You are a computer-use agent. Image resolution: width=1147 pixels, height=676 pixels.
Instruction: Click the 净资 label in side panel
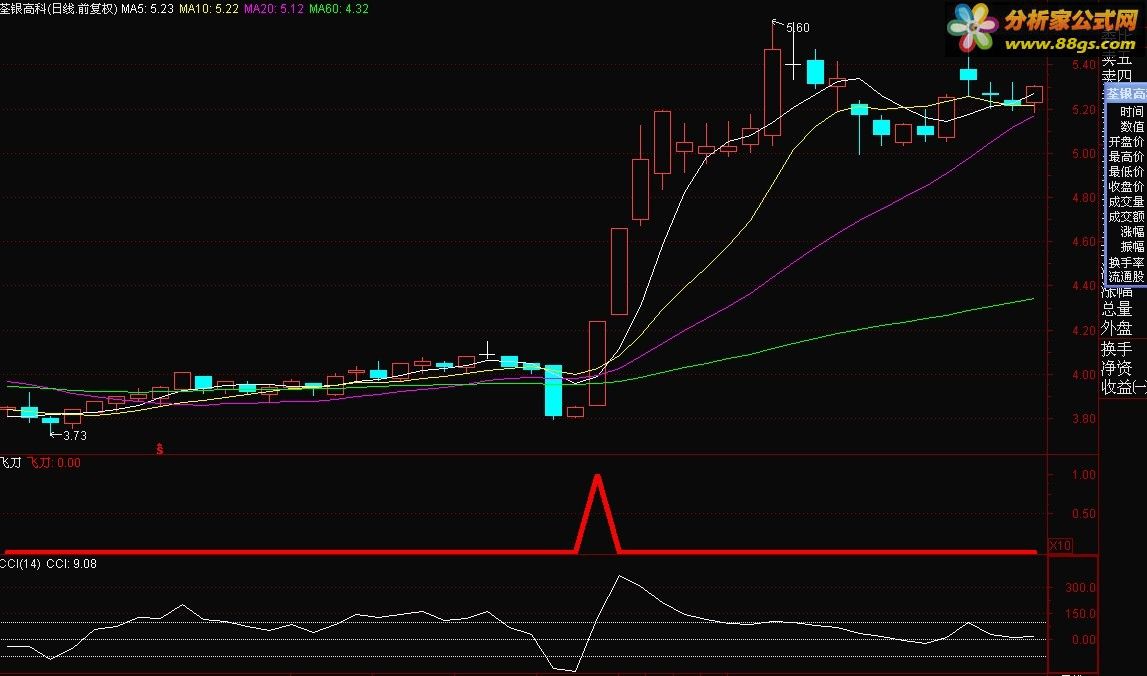[x=1116, y=368]
